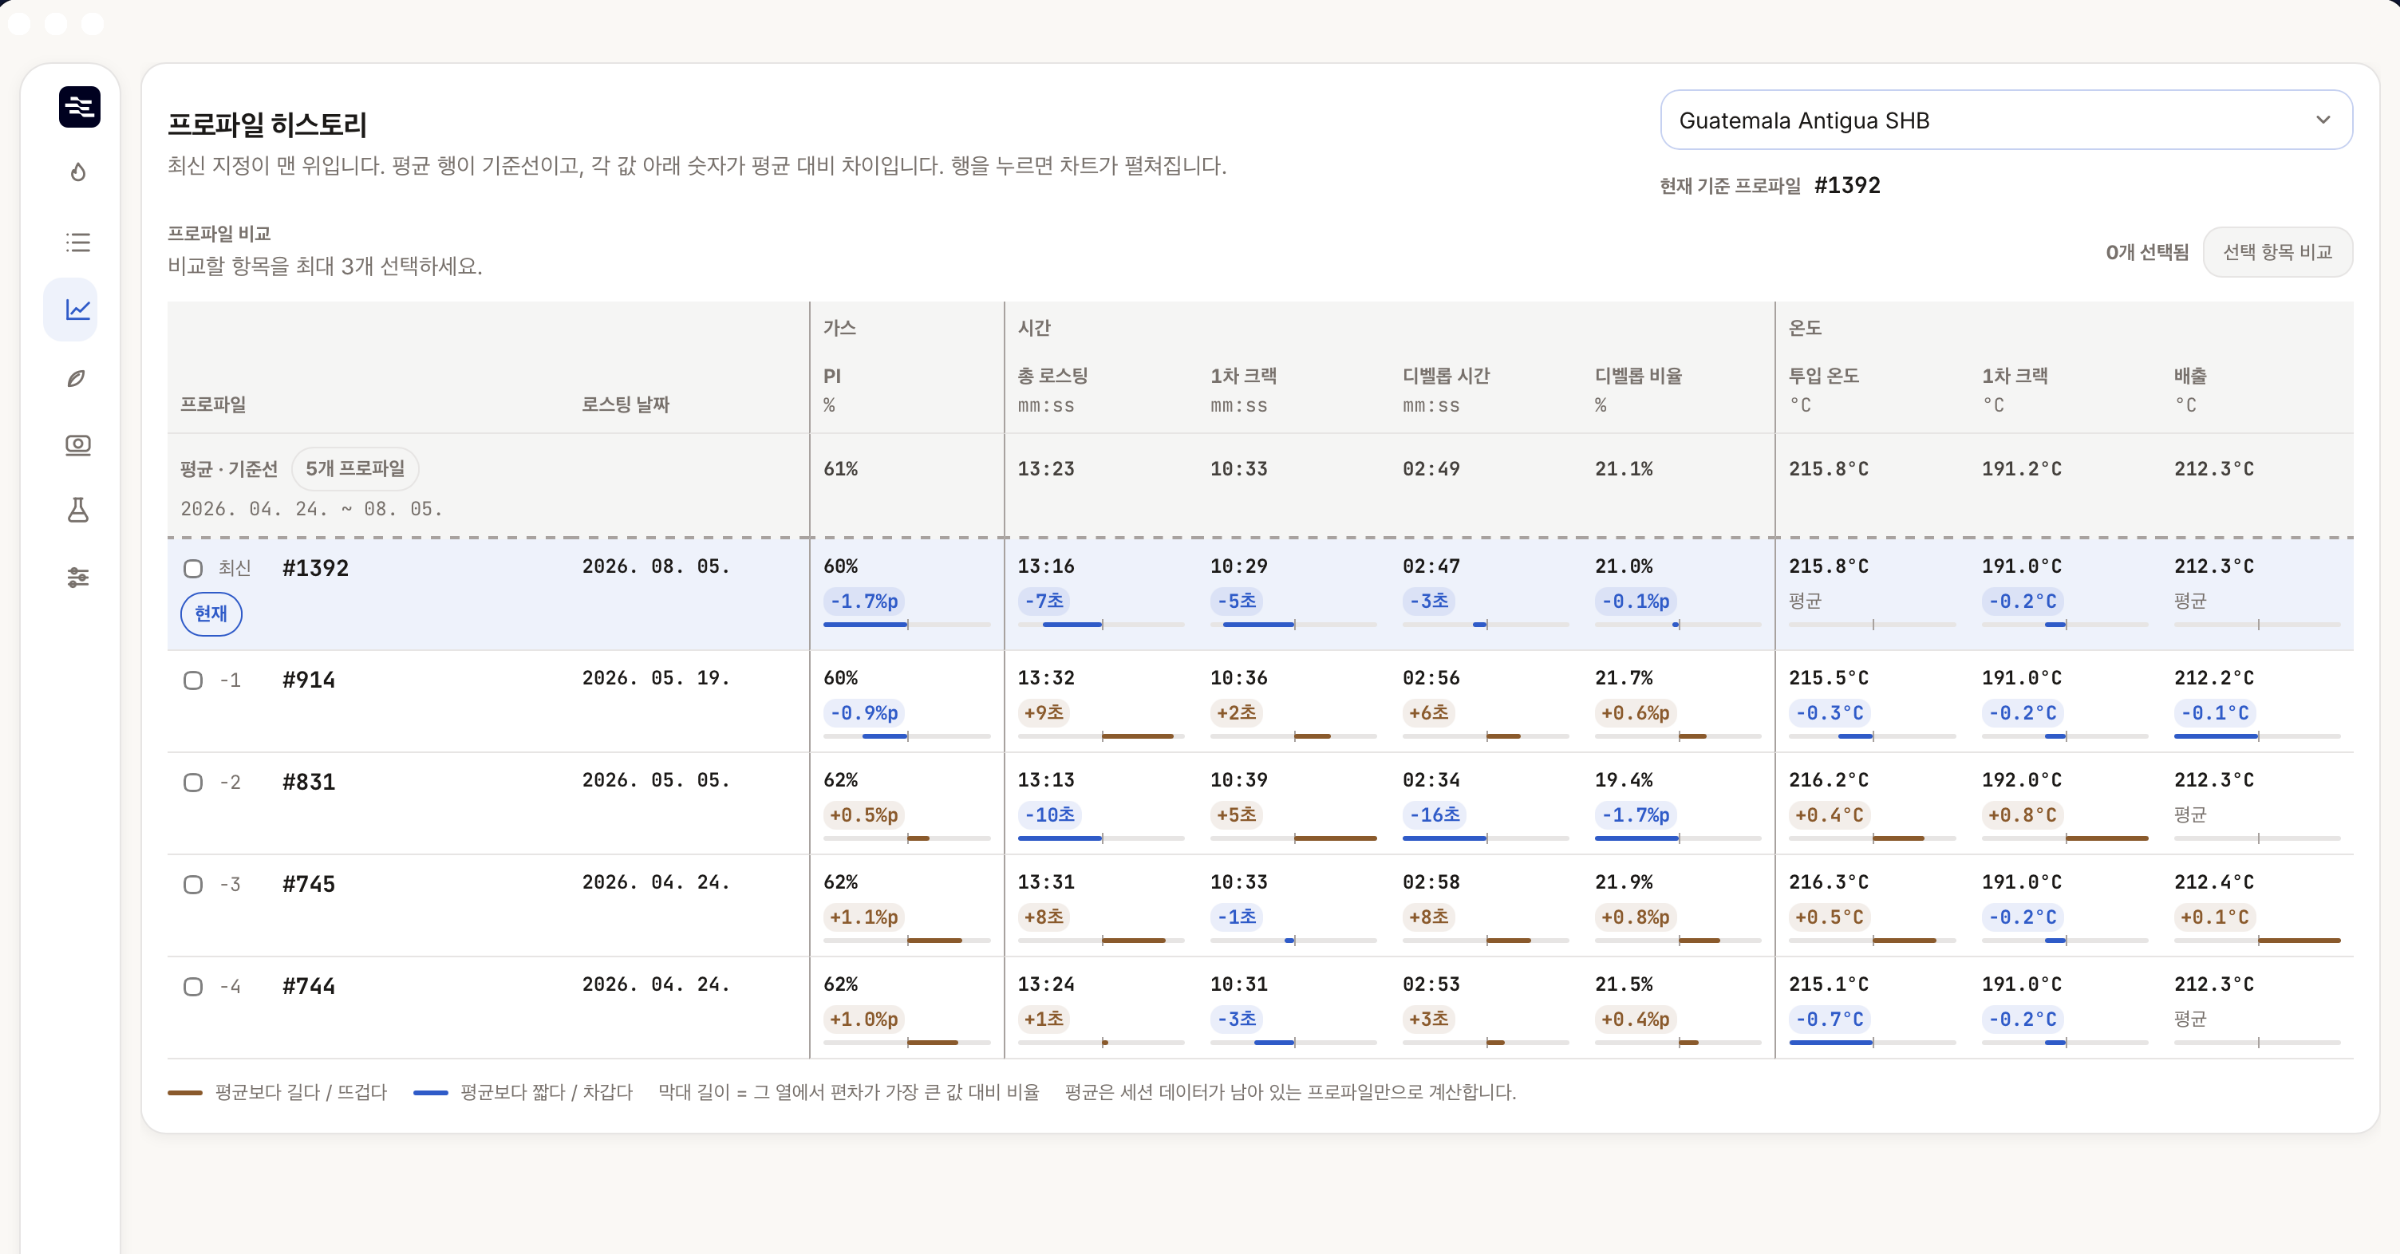Image resolution: width=2400 pixels, height=1254 pixels.
Task: Click the average 13:23 total roast value
Action: tap(1046, 469)
